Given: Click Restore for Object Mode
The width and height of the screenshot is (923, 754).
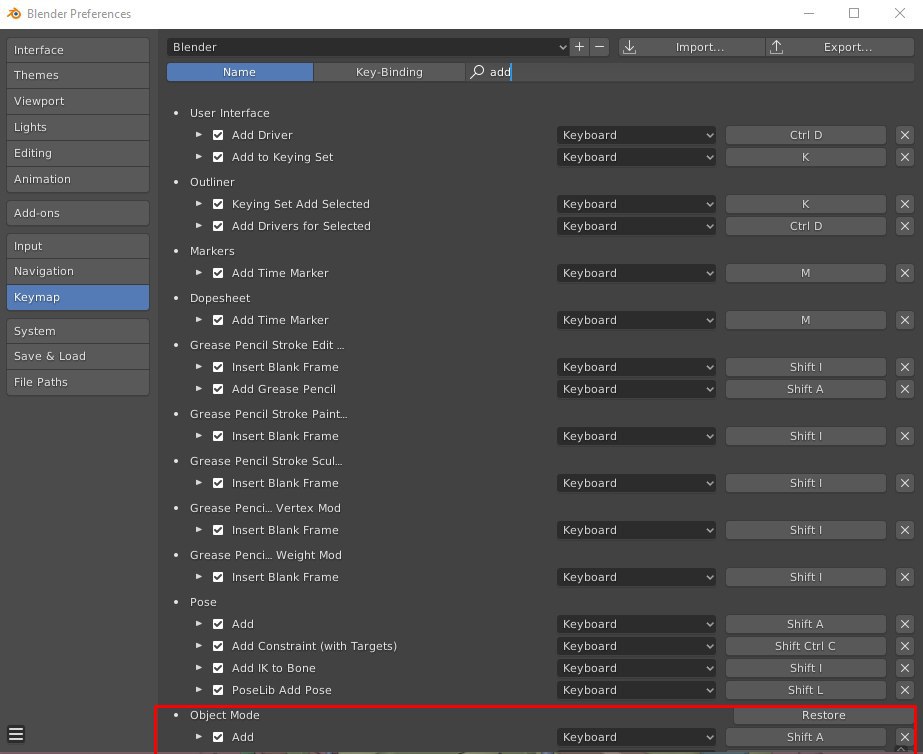Looking at the screenshot, I should [x=824, y=715].
